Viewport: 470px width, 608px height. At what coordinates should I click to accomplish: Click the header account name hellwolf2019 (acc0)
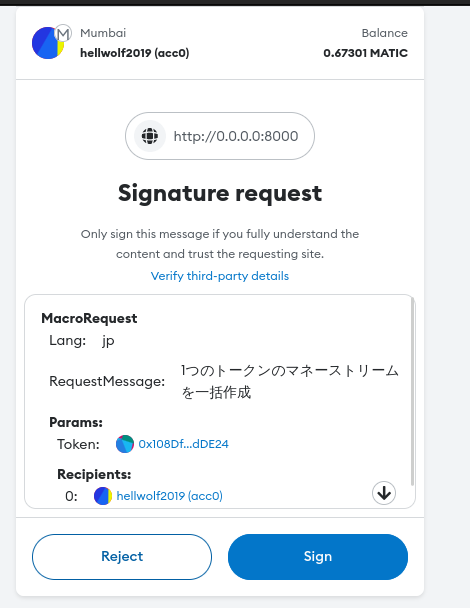tap(135, 53)
